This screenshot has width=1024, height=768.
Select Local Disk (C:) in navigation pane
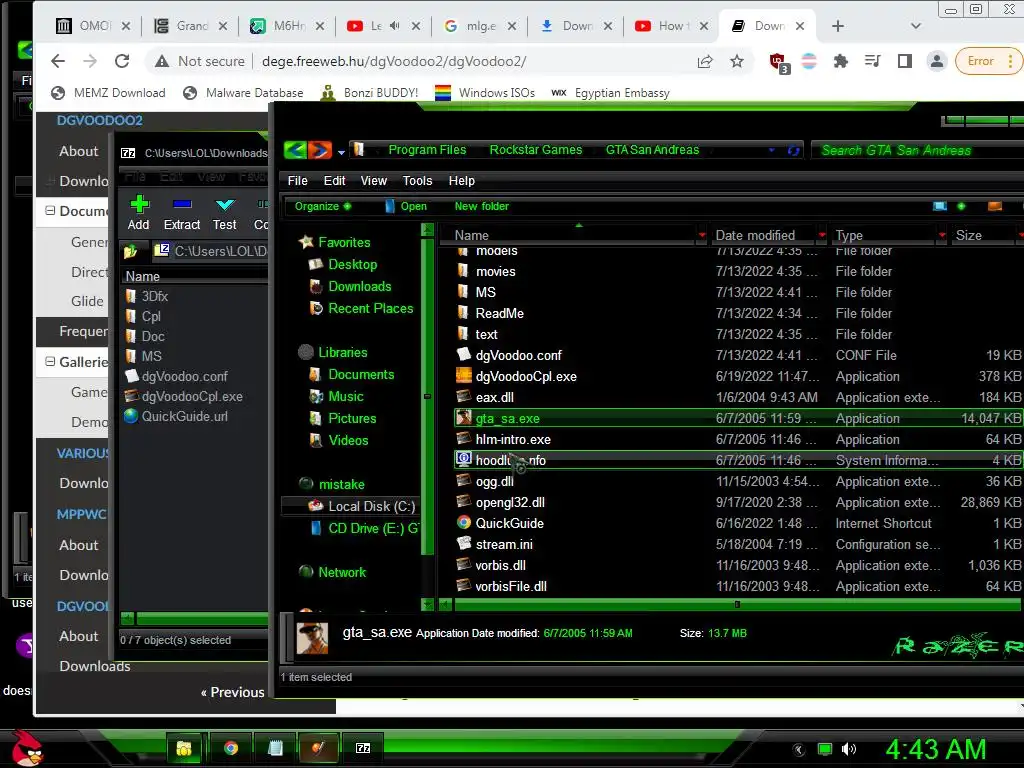coord(371,507)
